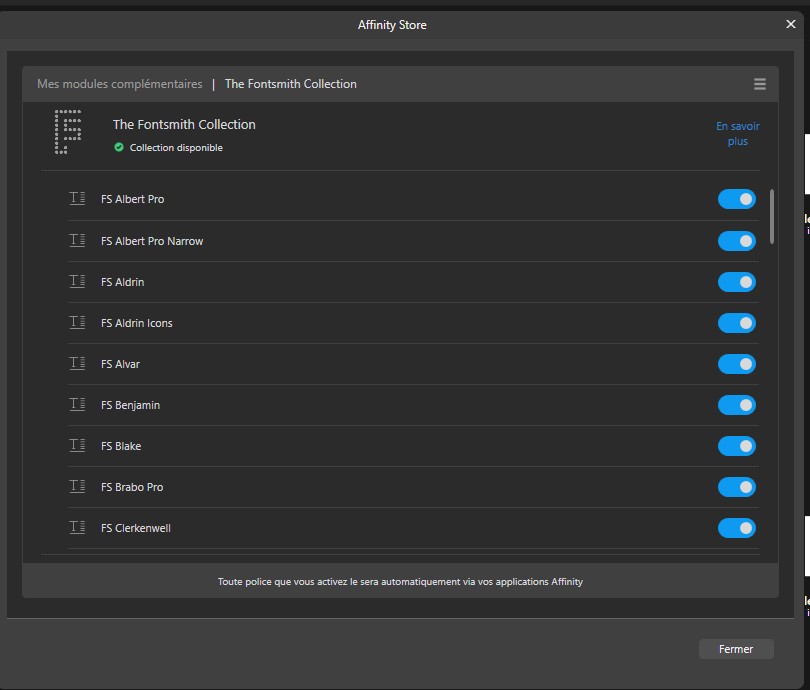Turn off the FS Alvar toggle
This screenshot has width=810, height=690.
click(737, 364)
